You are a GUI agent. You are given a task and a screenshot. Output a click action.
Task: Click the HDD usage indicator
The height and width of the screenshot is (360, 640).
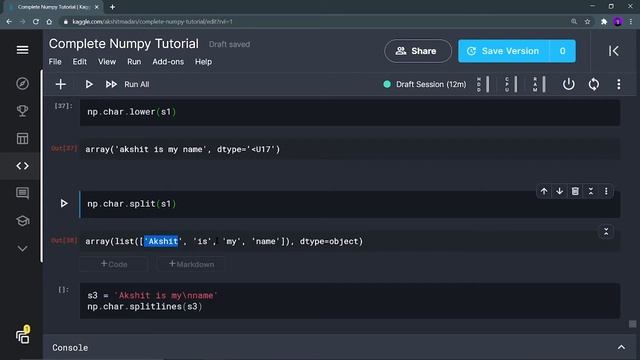(x=483, y=84)
